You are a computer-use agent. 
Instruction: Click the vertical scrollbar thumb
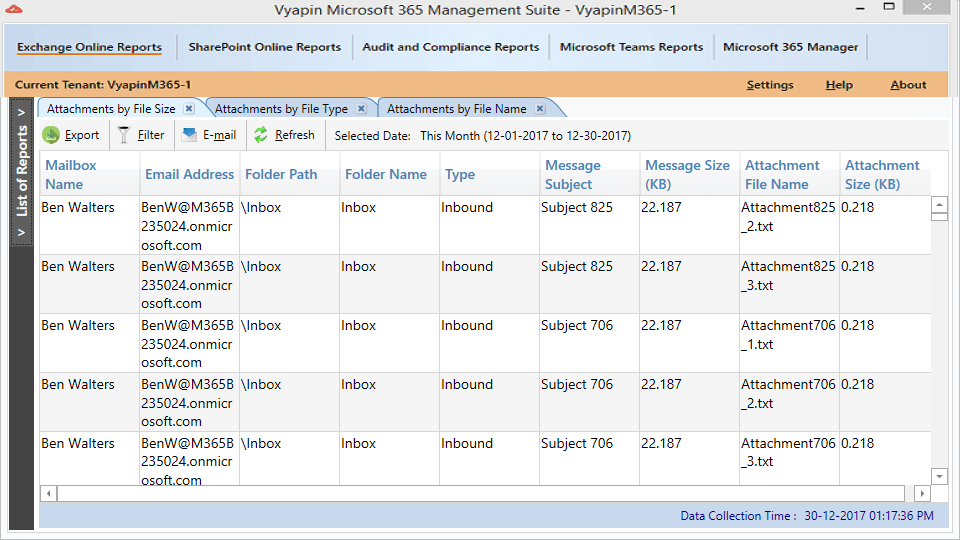939,217
